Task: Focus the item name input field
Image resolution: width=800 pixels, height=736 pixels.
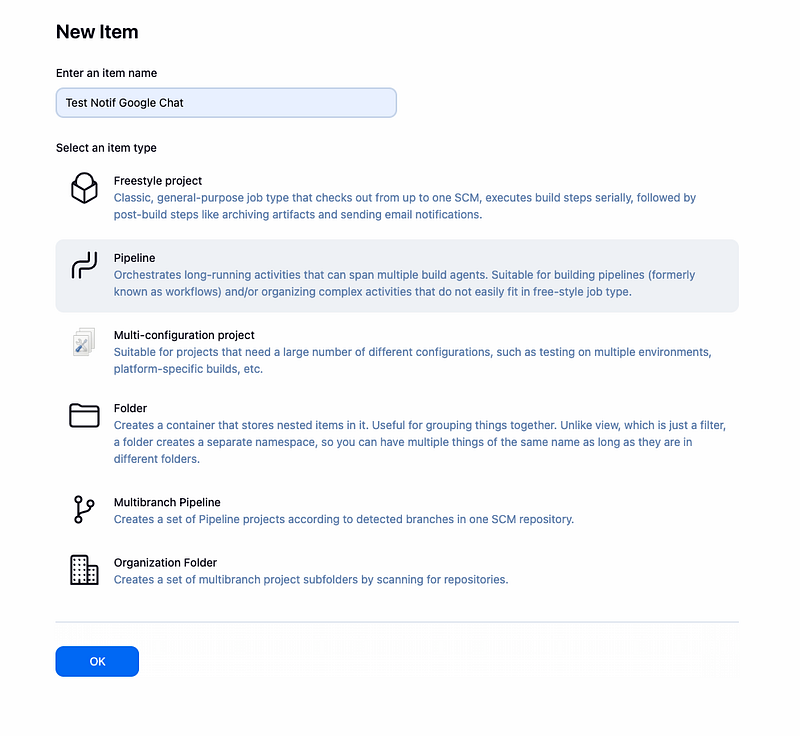Action: coord(226,103)
